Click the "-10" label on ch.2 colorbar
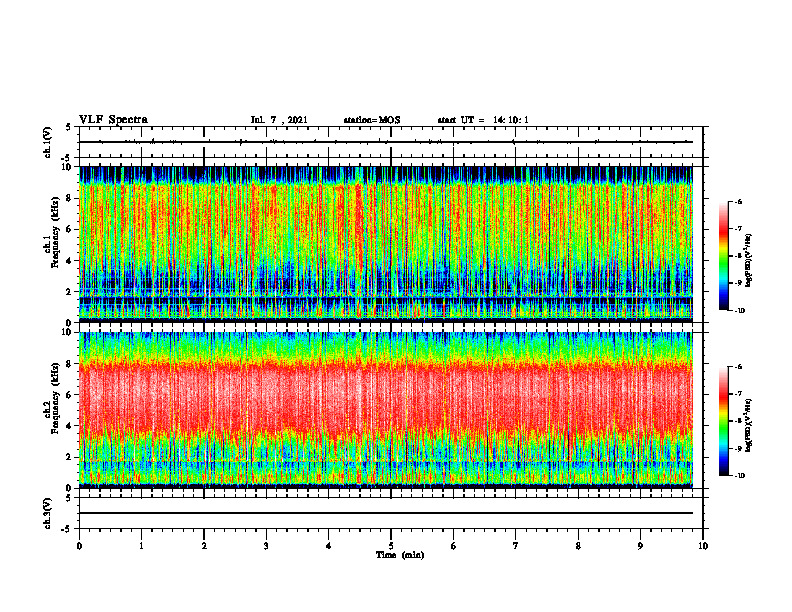Viewport: 792px width, 612px height. pyautogui.click(x=740, y=475)
